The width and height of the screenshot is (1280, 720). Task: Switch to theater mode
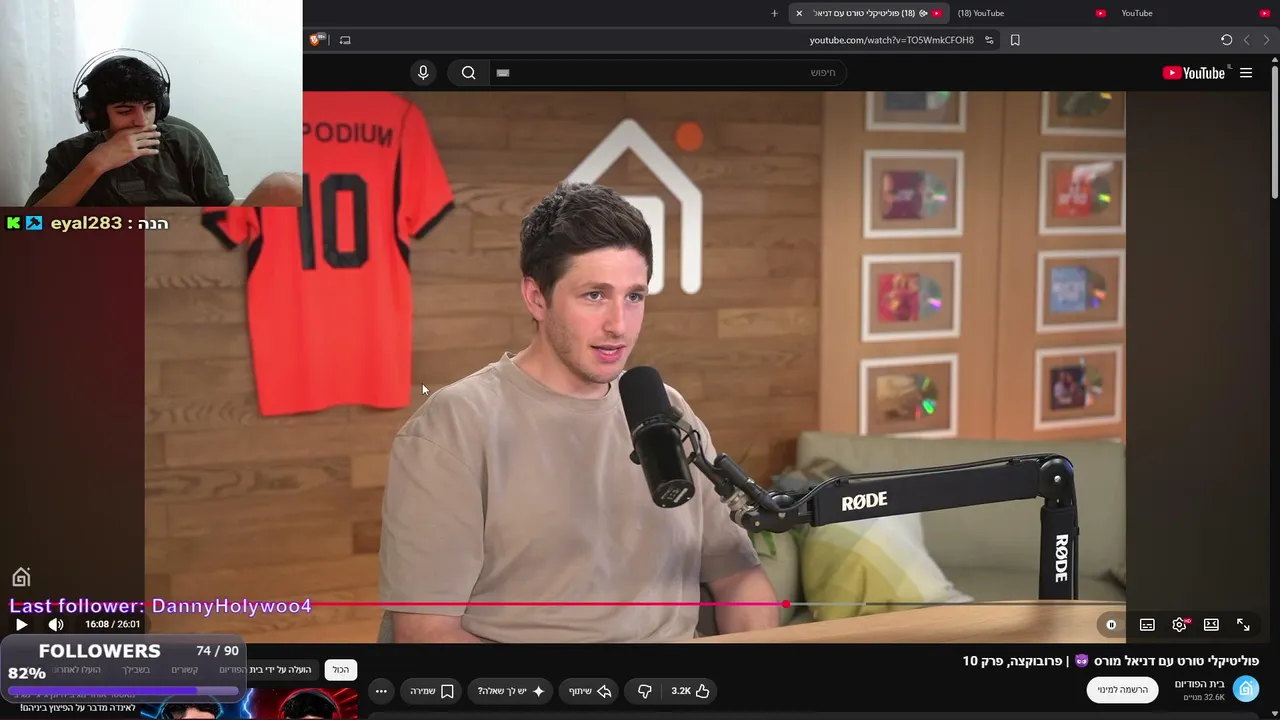1211,624
